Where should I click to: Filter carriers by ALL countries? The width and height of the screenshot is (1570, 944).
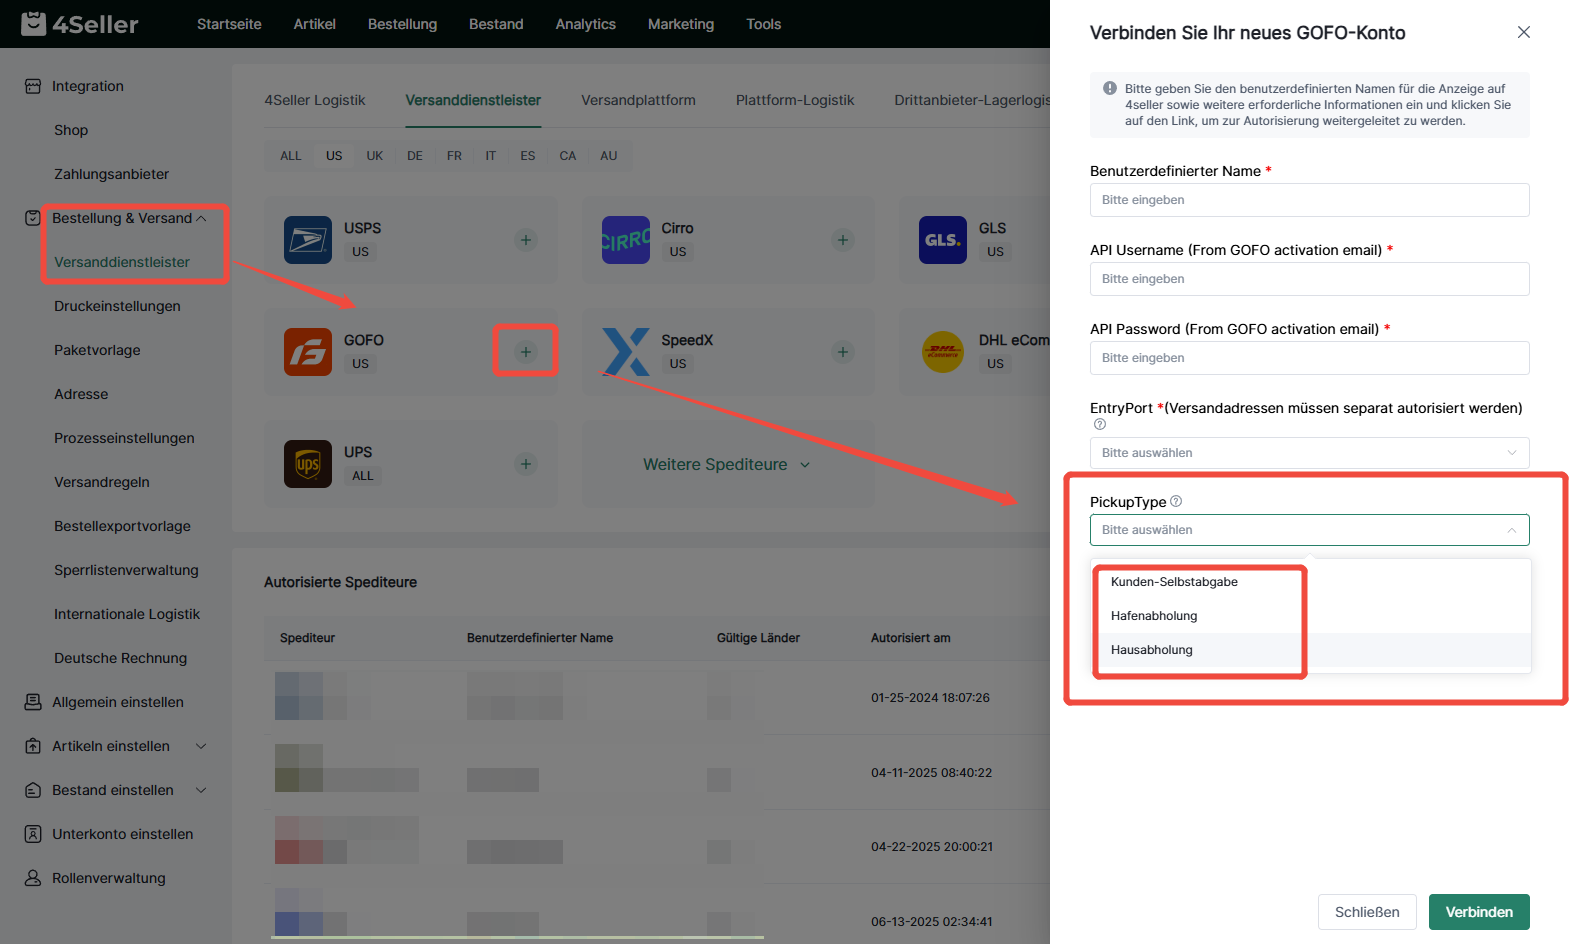291,156
